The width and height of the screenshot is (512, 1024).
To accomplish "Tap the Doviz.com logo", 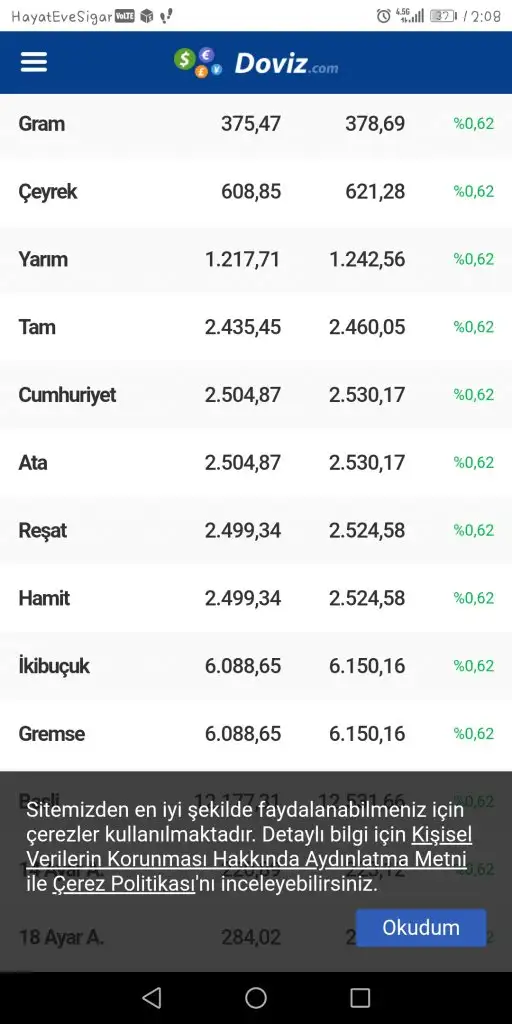I will tap(256, 63).
